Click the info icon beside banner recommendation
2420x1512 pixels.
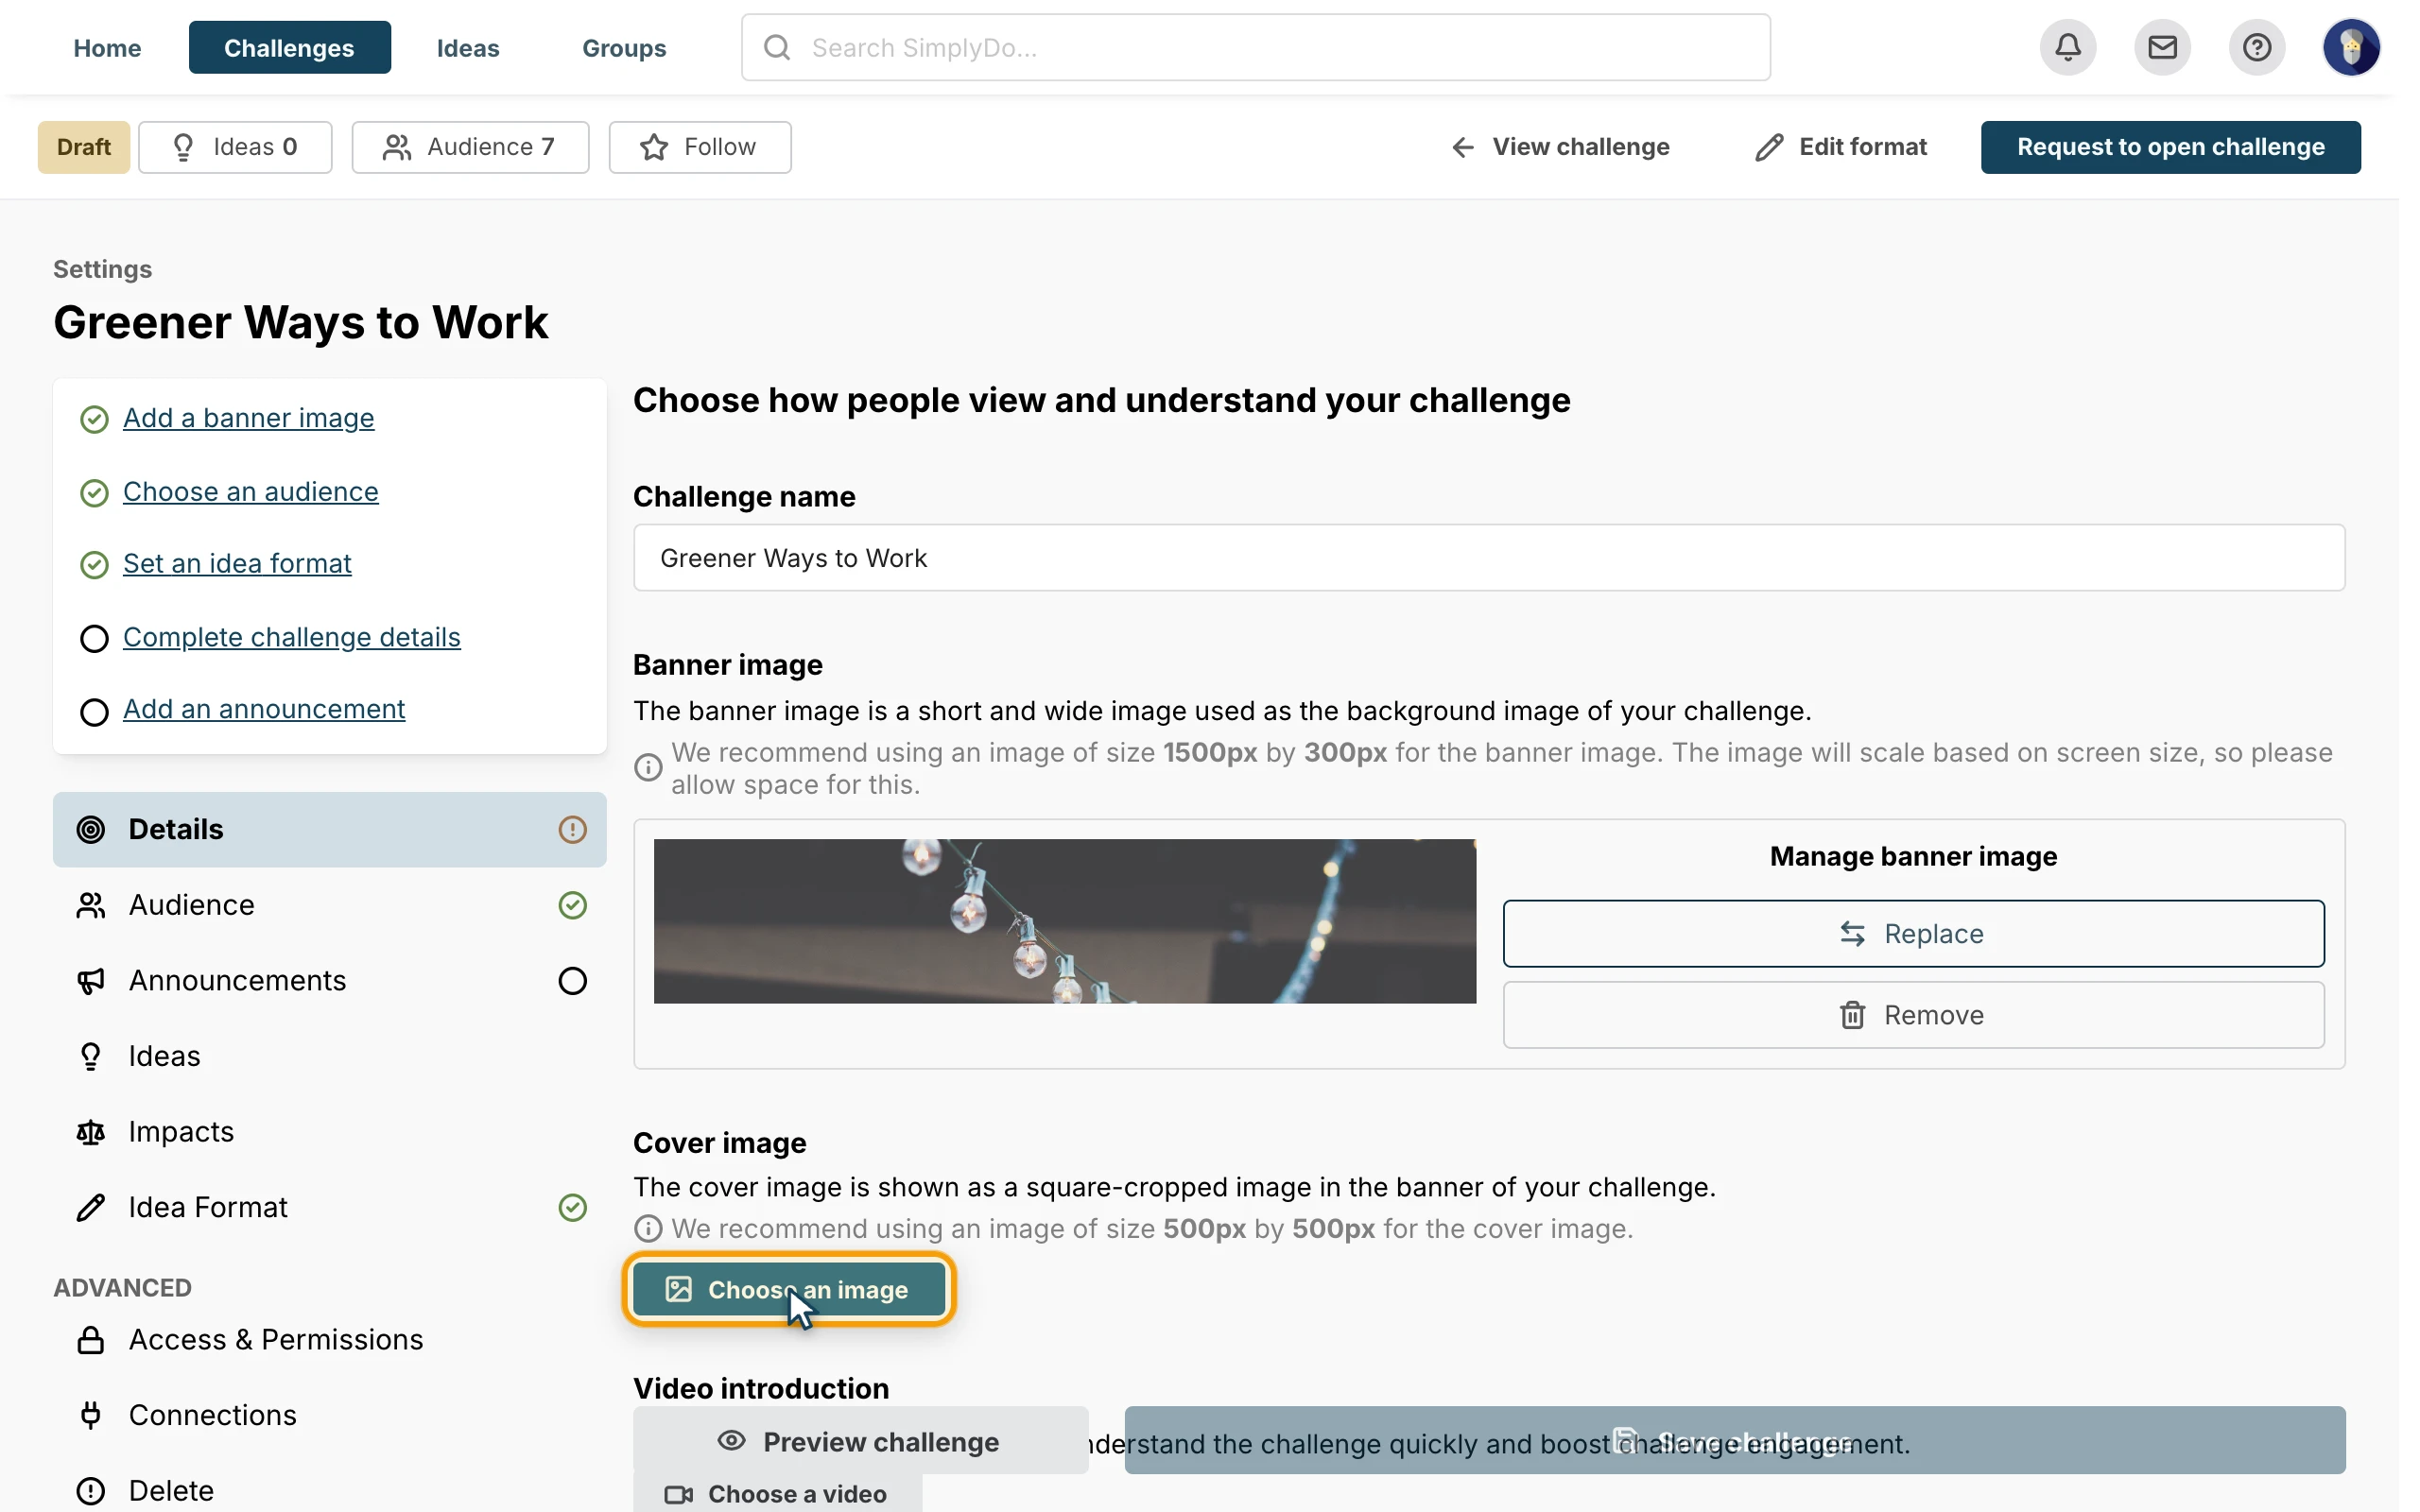pos(648,768)
